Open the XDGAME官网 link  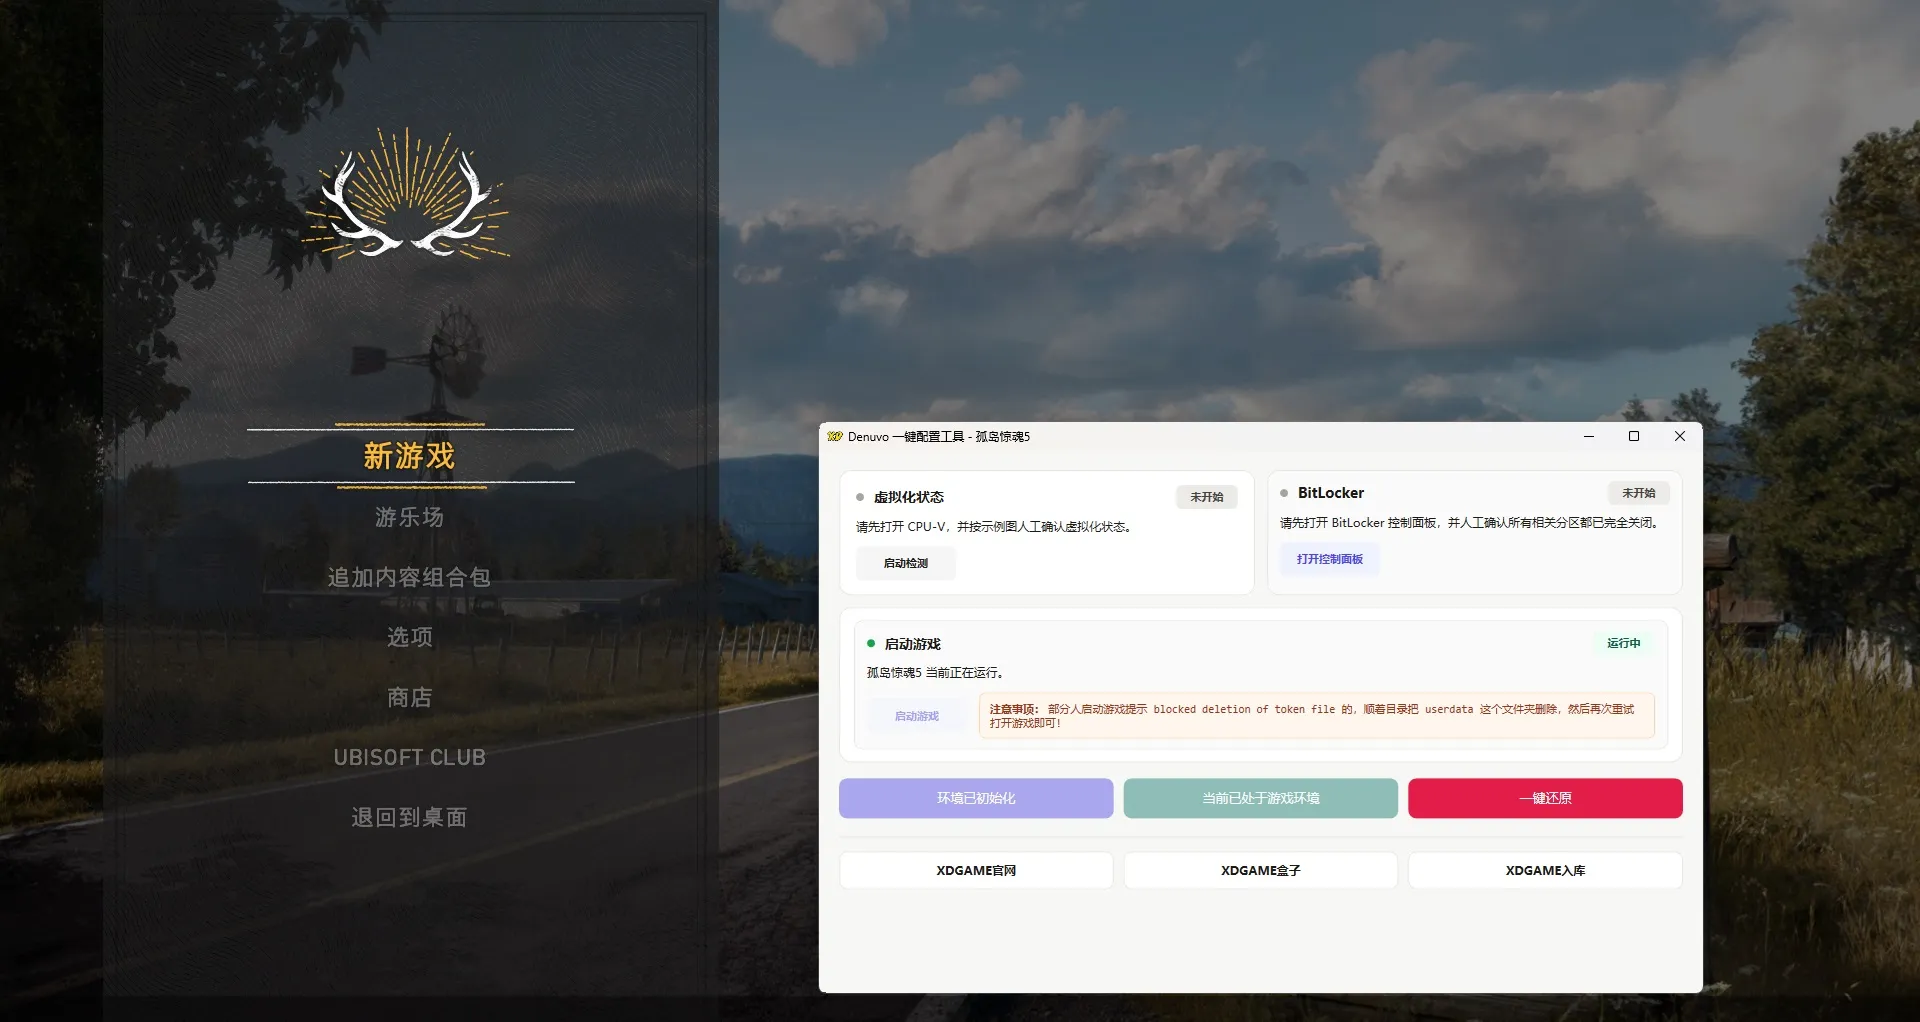coord(975,870)
